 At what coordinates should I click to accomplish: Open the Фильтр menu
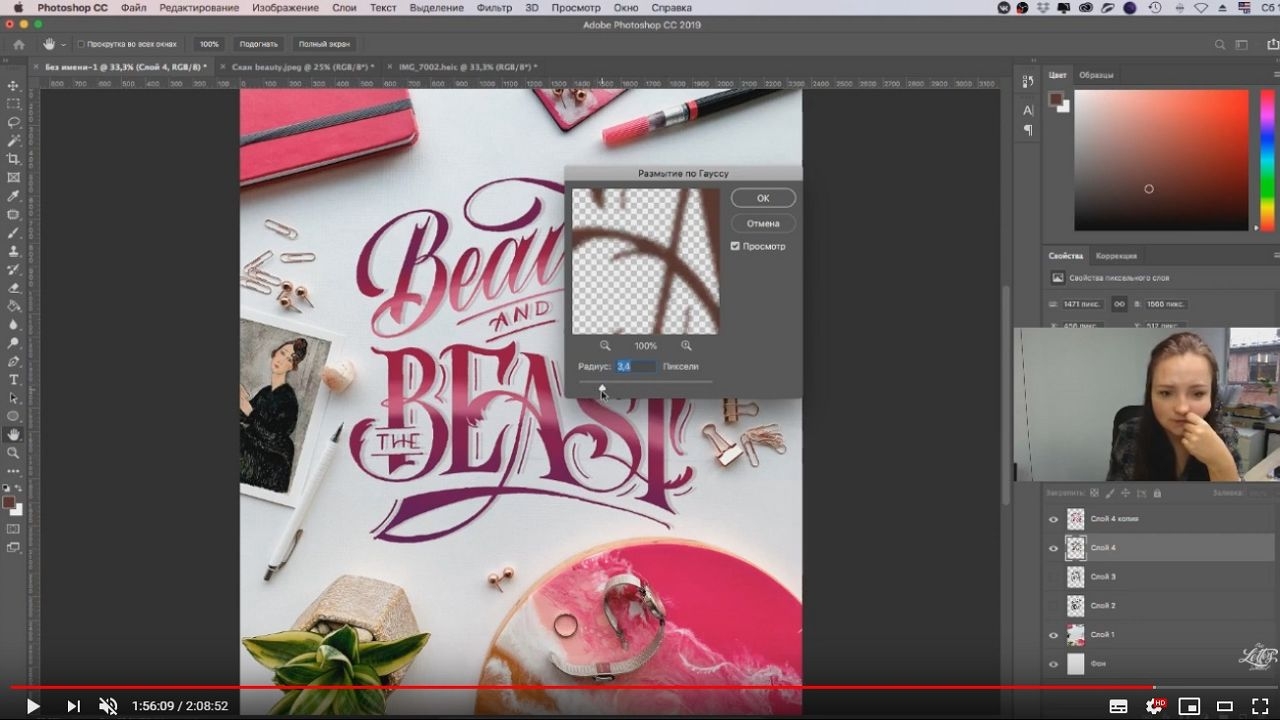coord(494,8)
